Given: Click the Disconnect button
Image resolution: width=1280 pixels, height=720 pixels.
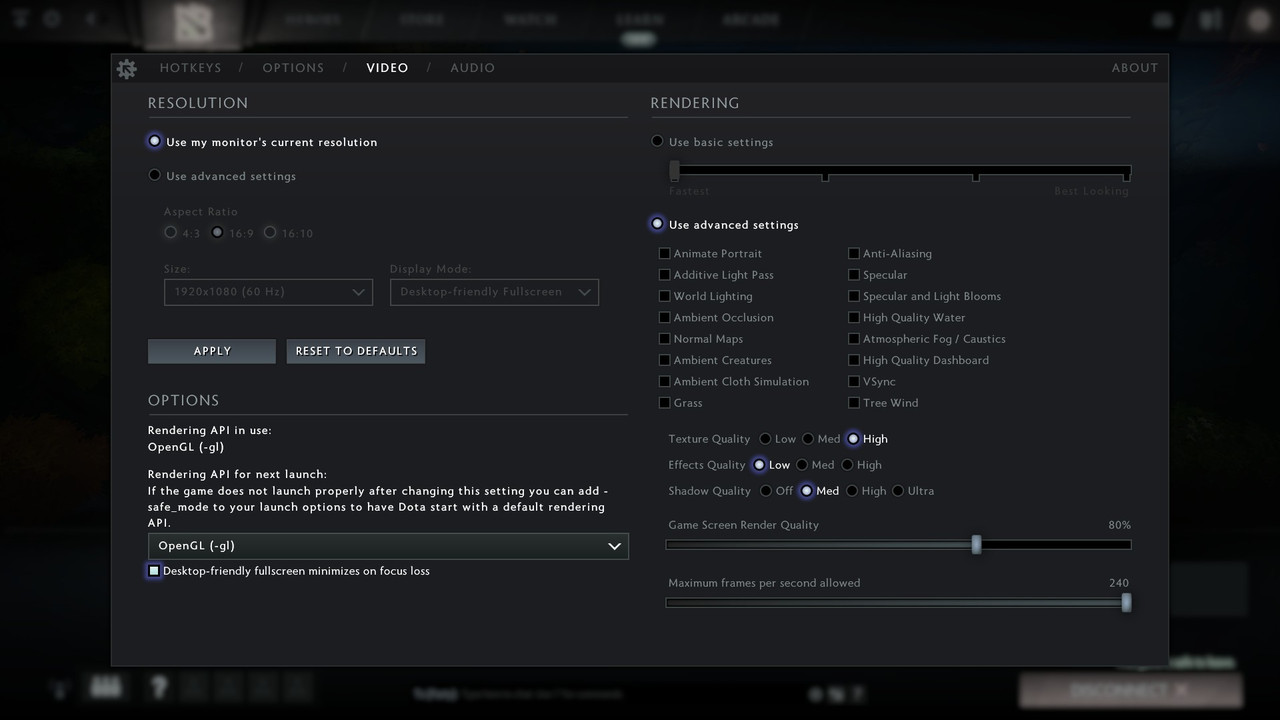Looking at the screenshot, I should (1131, 690).
